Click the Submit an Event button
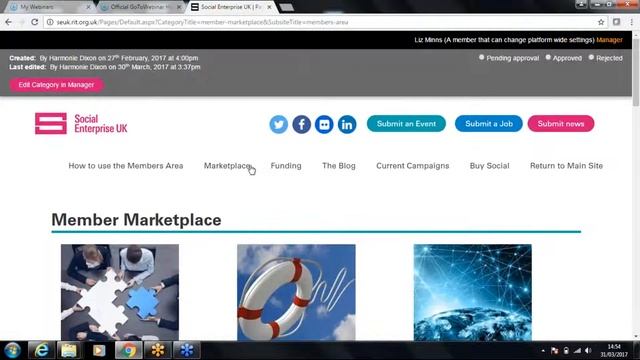The width and height of the screenshot is (640, 360). click(406, 124)
